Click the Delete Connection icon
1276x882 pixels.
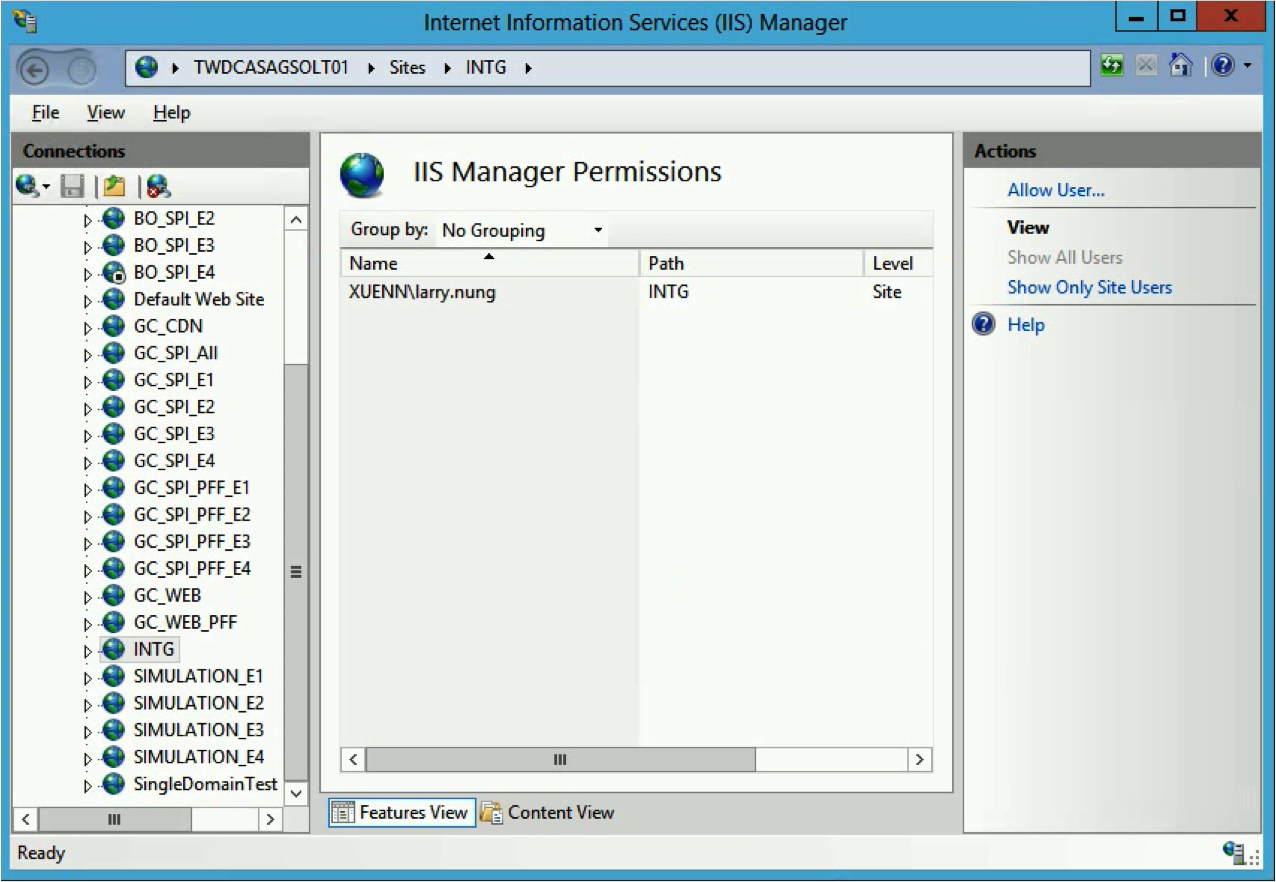click(157, 185)
